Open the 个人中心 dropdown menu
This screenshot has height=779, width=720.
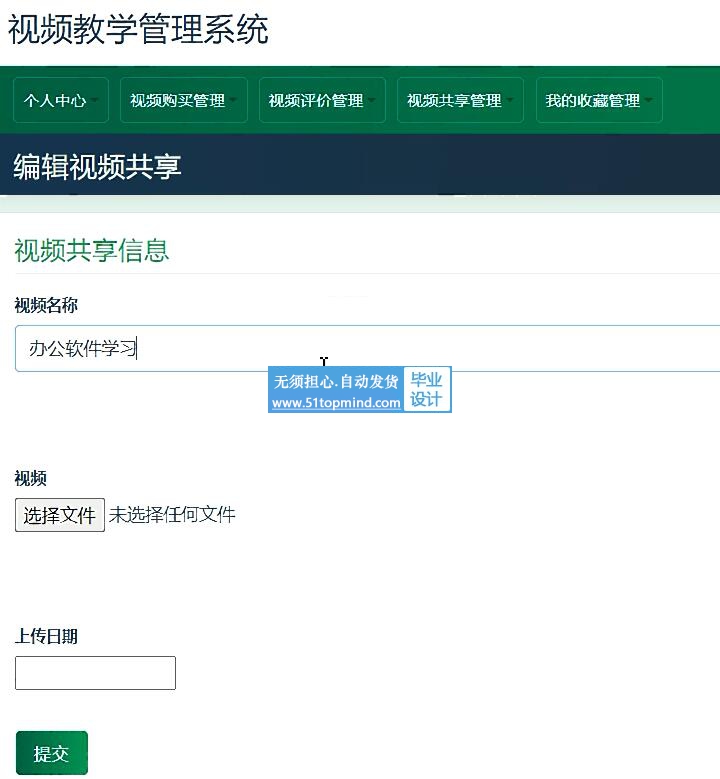pos(61,100)
